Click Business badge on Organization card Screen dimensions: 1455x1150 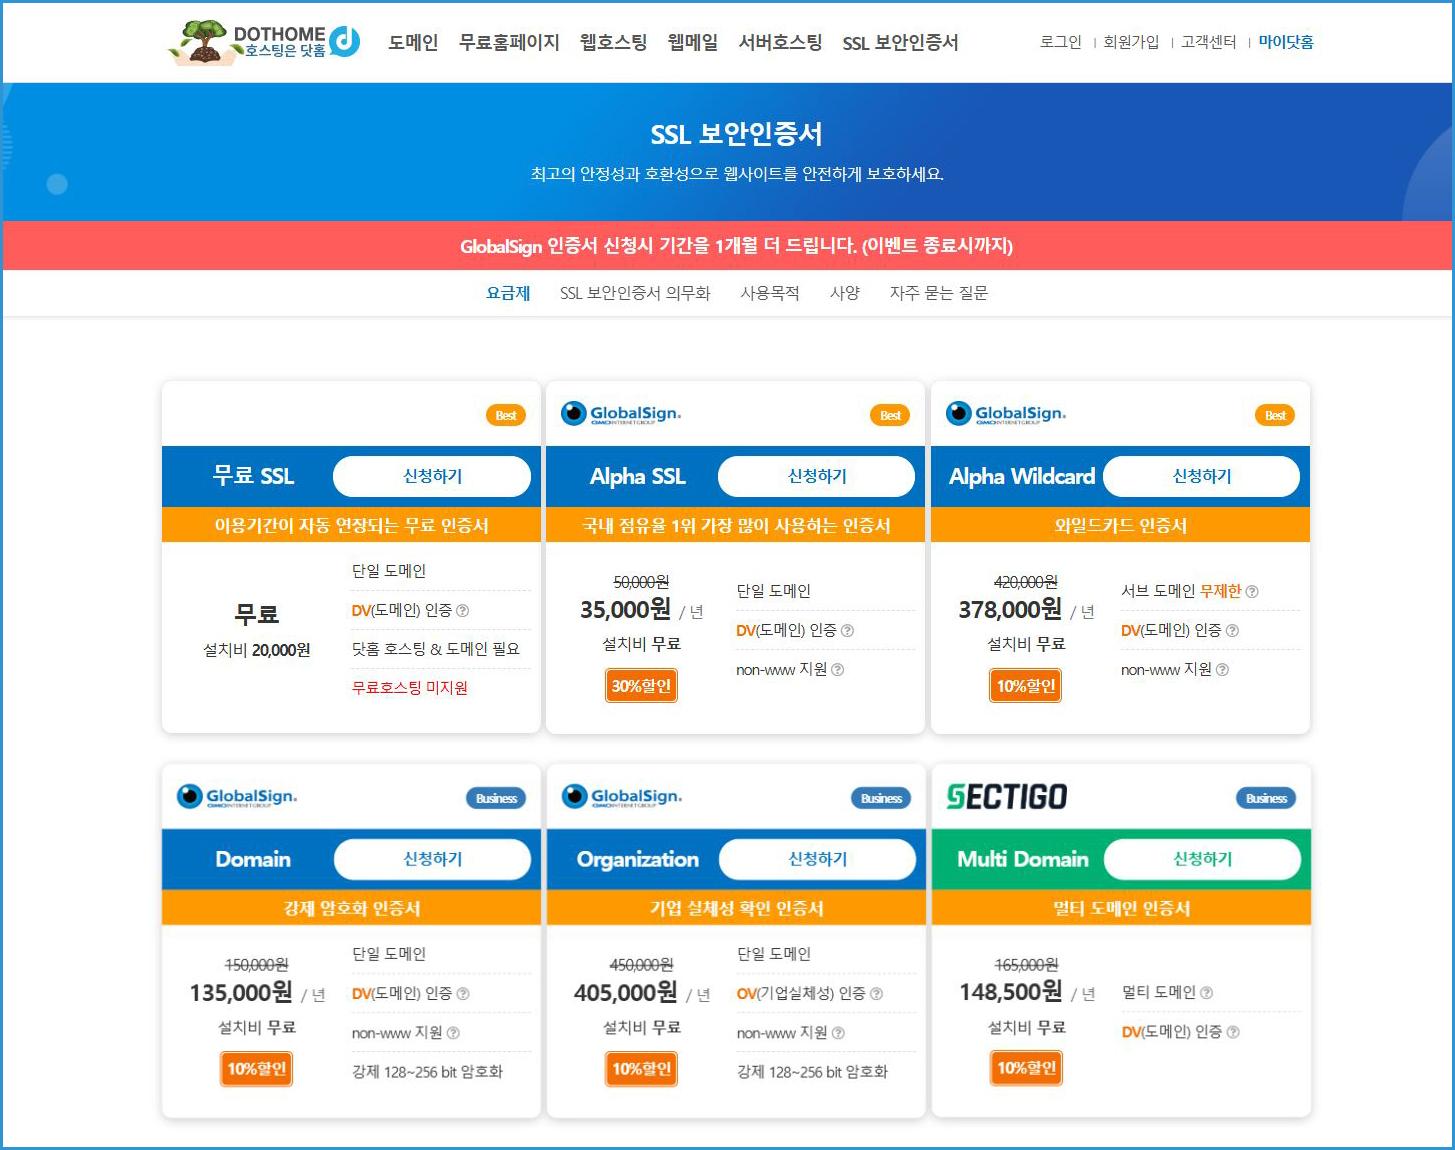pyautogui.click(x=881, y=798)
